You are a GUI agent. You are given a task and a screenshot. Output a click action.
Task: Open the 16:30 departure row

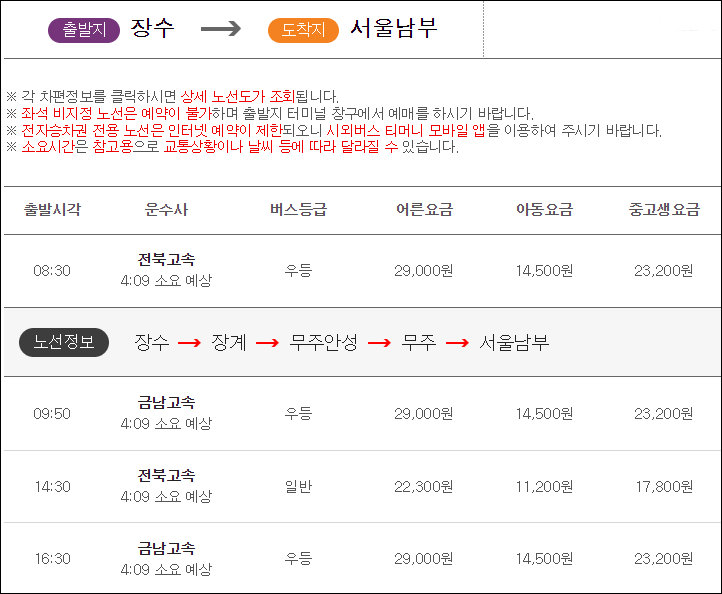tap(361, 559)
